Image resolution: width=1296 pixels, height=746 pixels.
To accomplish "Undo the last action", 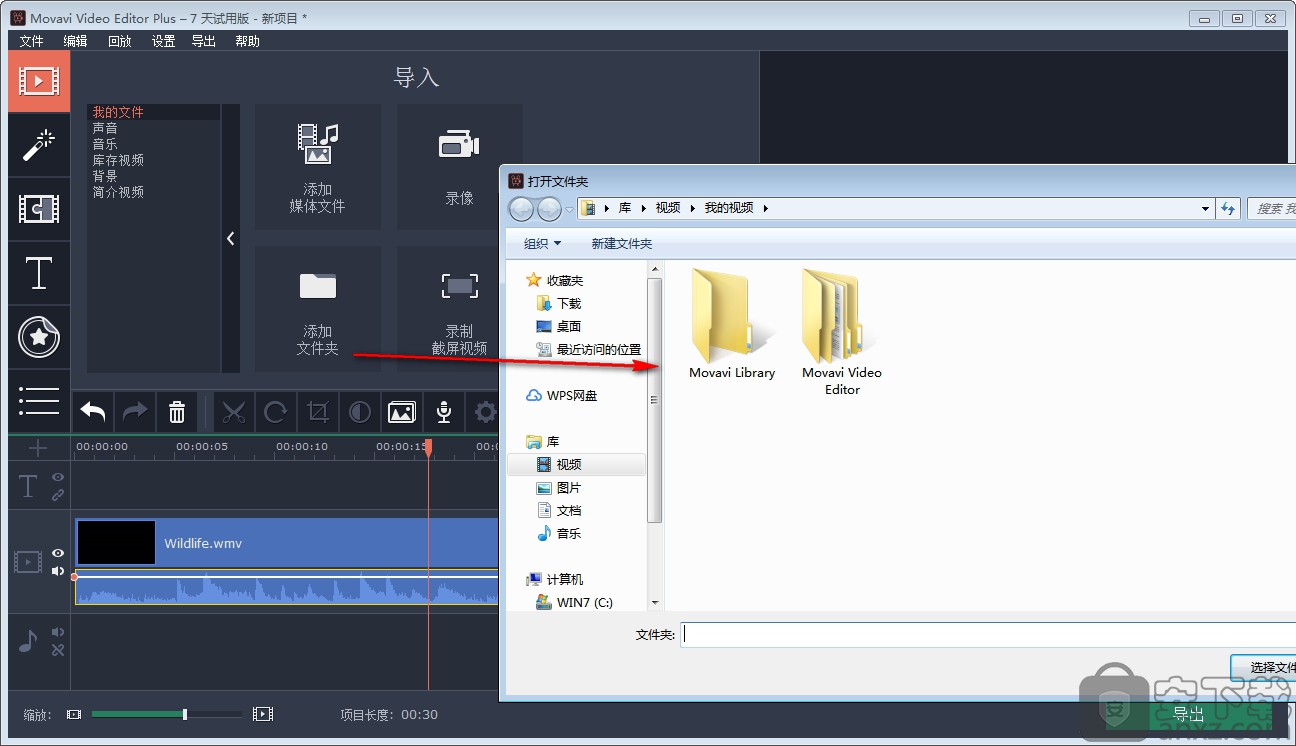I will click(x=93, y=412).
